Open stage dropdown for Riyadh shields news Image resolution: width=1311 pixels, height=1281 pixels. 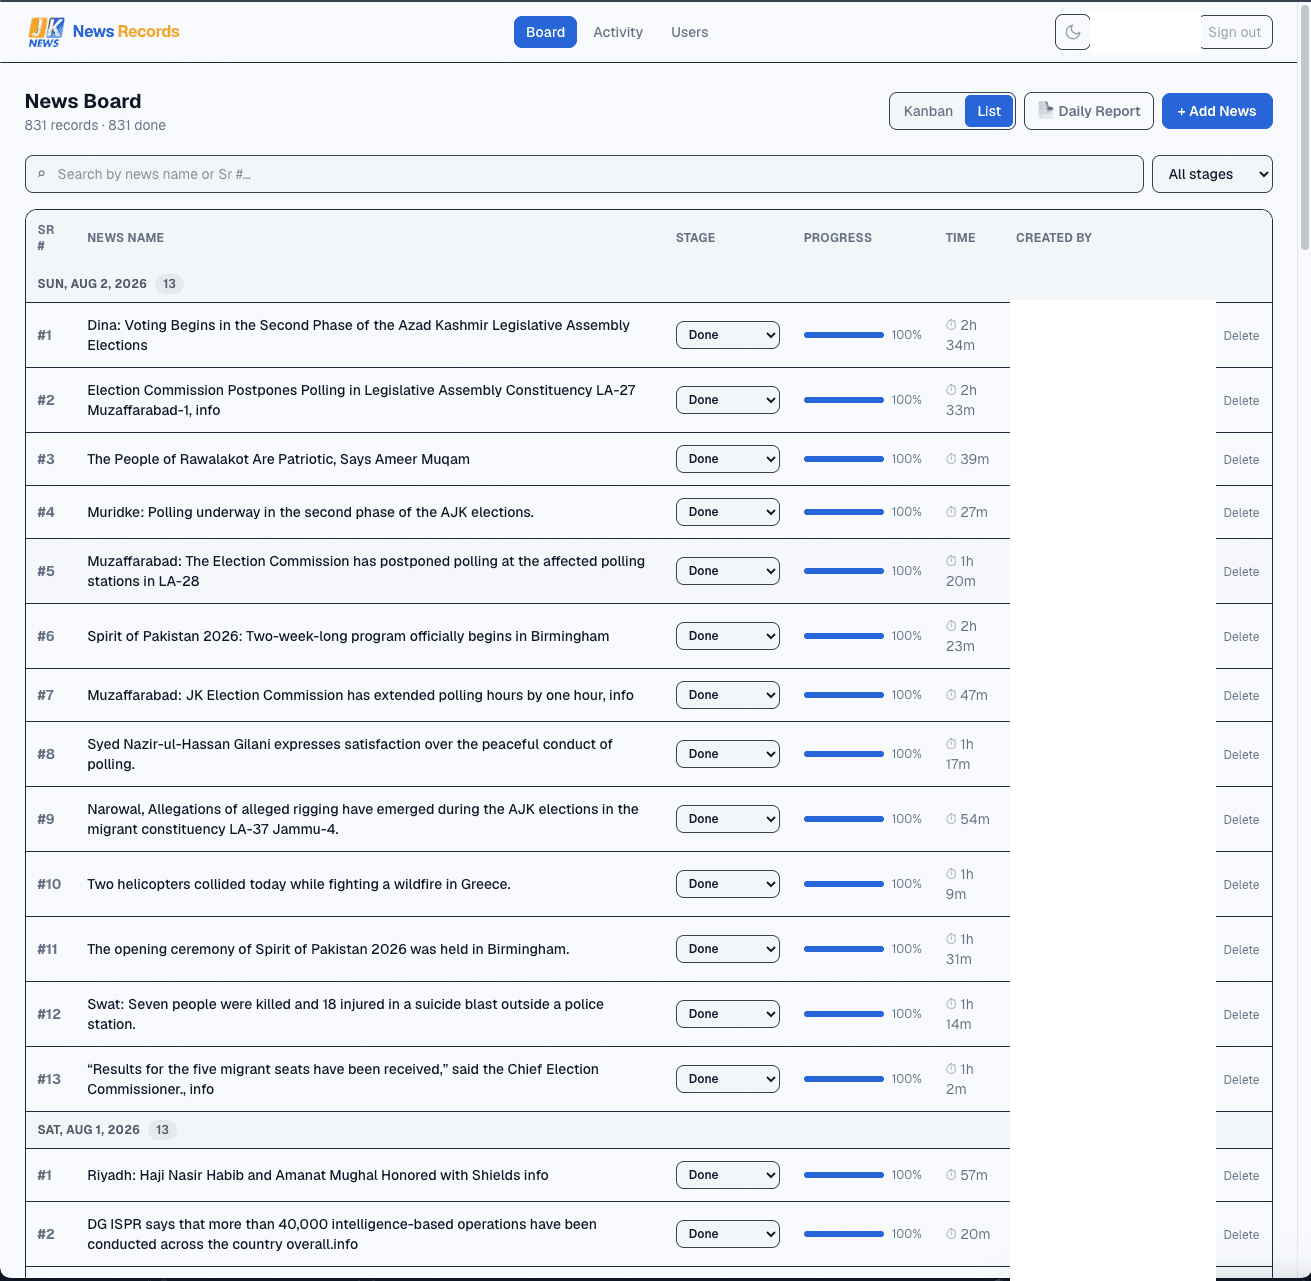pyautogui.click(x=728, y=1175)
